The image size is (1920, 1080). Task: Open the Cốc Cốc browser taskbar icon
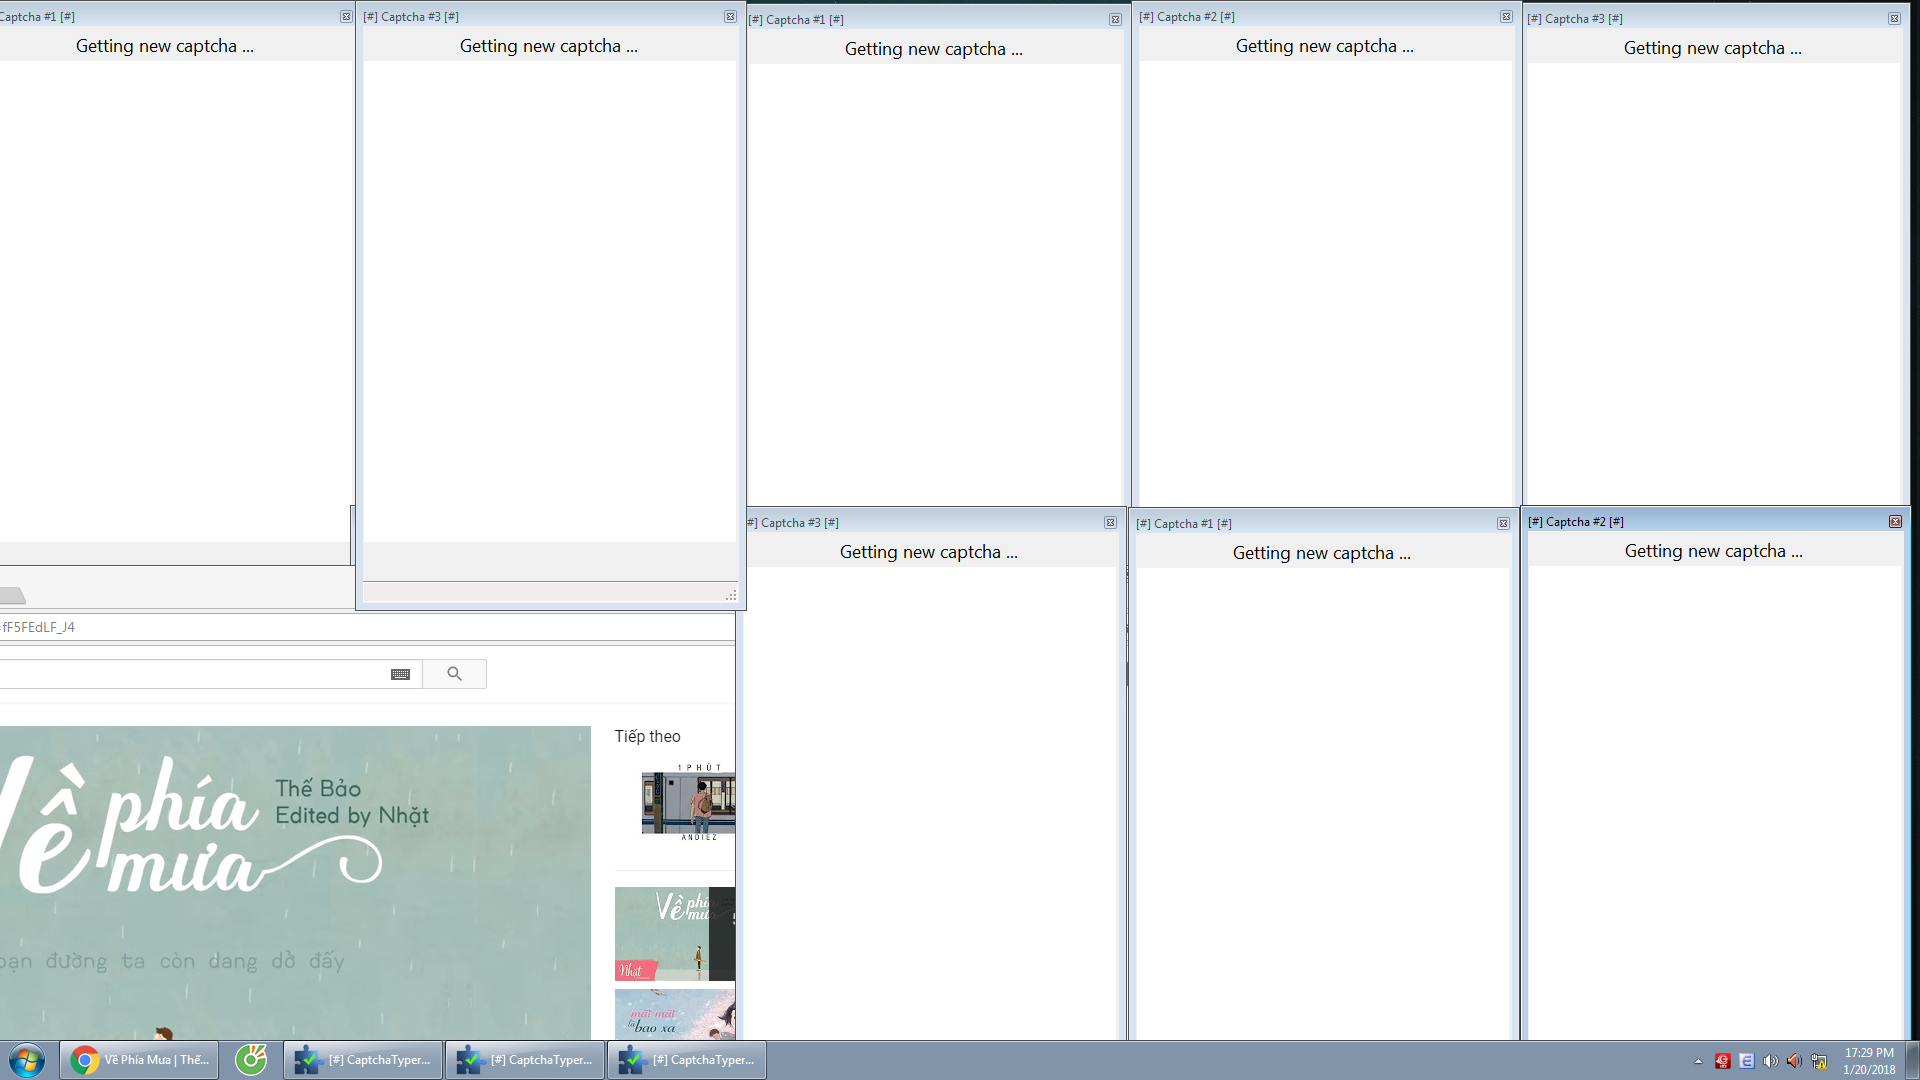tap(251, 1060)
